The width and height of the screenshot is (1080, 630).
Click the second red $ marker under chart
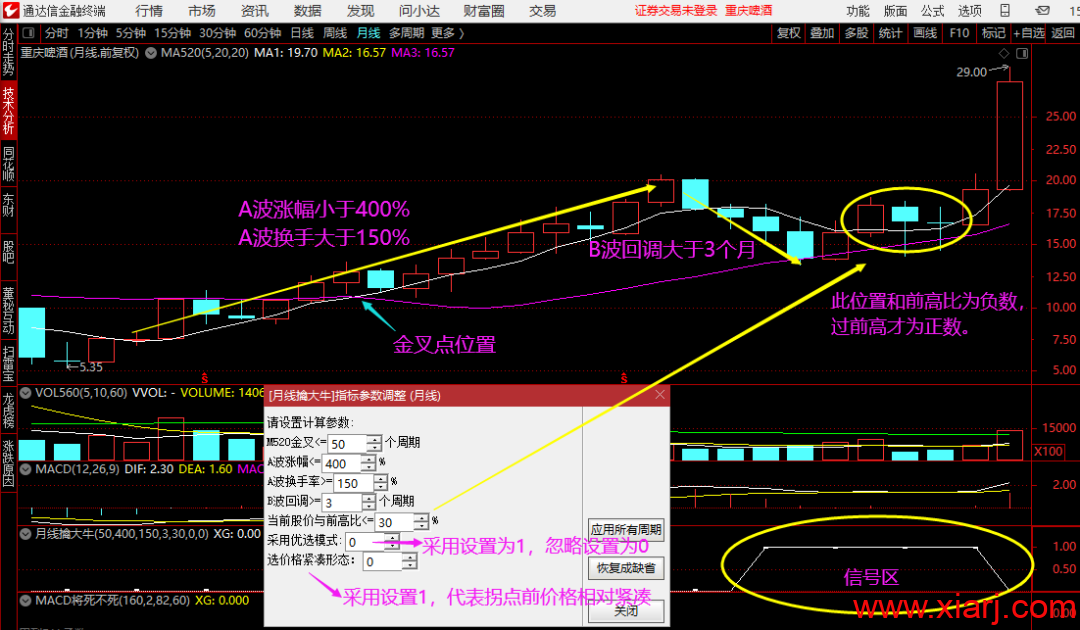pyautogui.click(x=623, y=378)
